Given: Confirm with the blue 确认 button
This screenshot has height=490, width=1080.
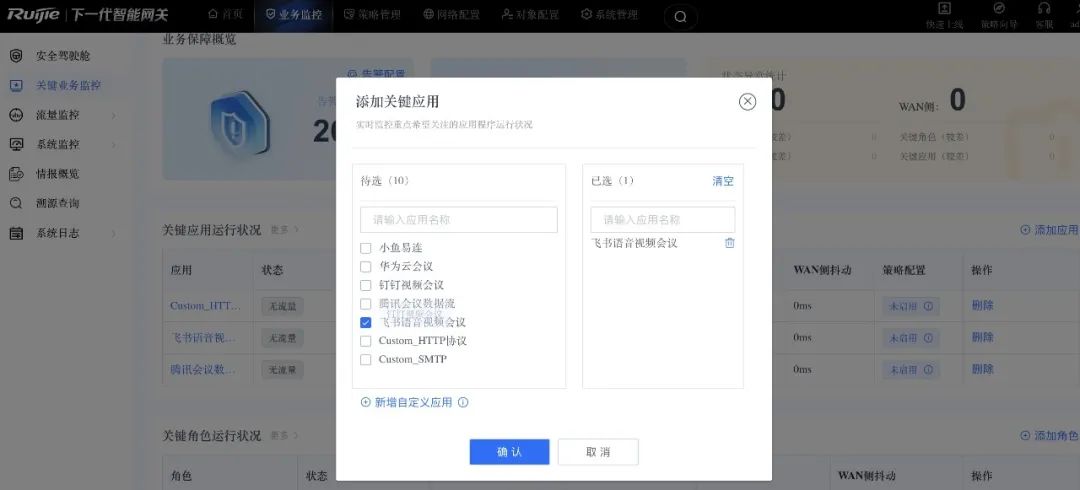Looking at the screenshot, I should pyautogui.click(x=510, y=452).
